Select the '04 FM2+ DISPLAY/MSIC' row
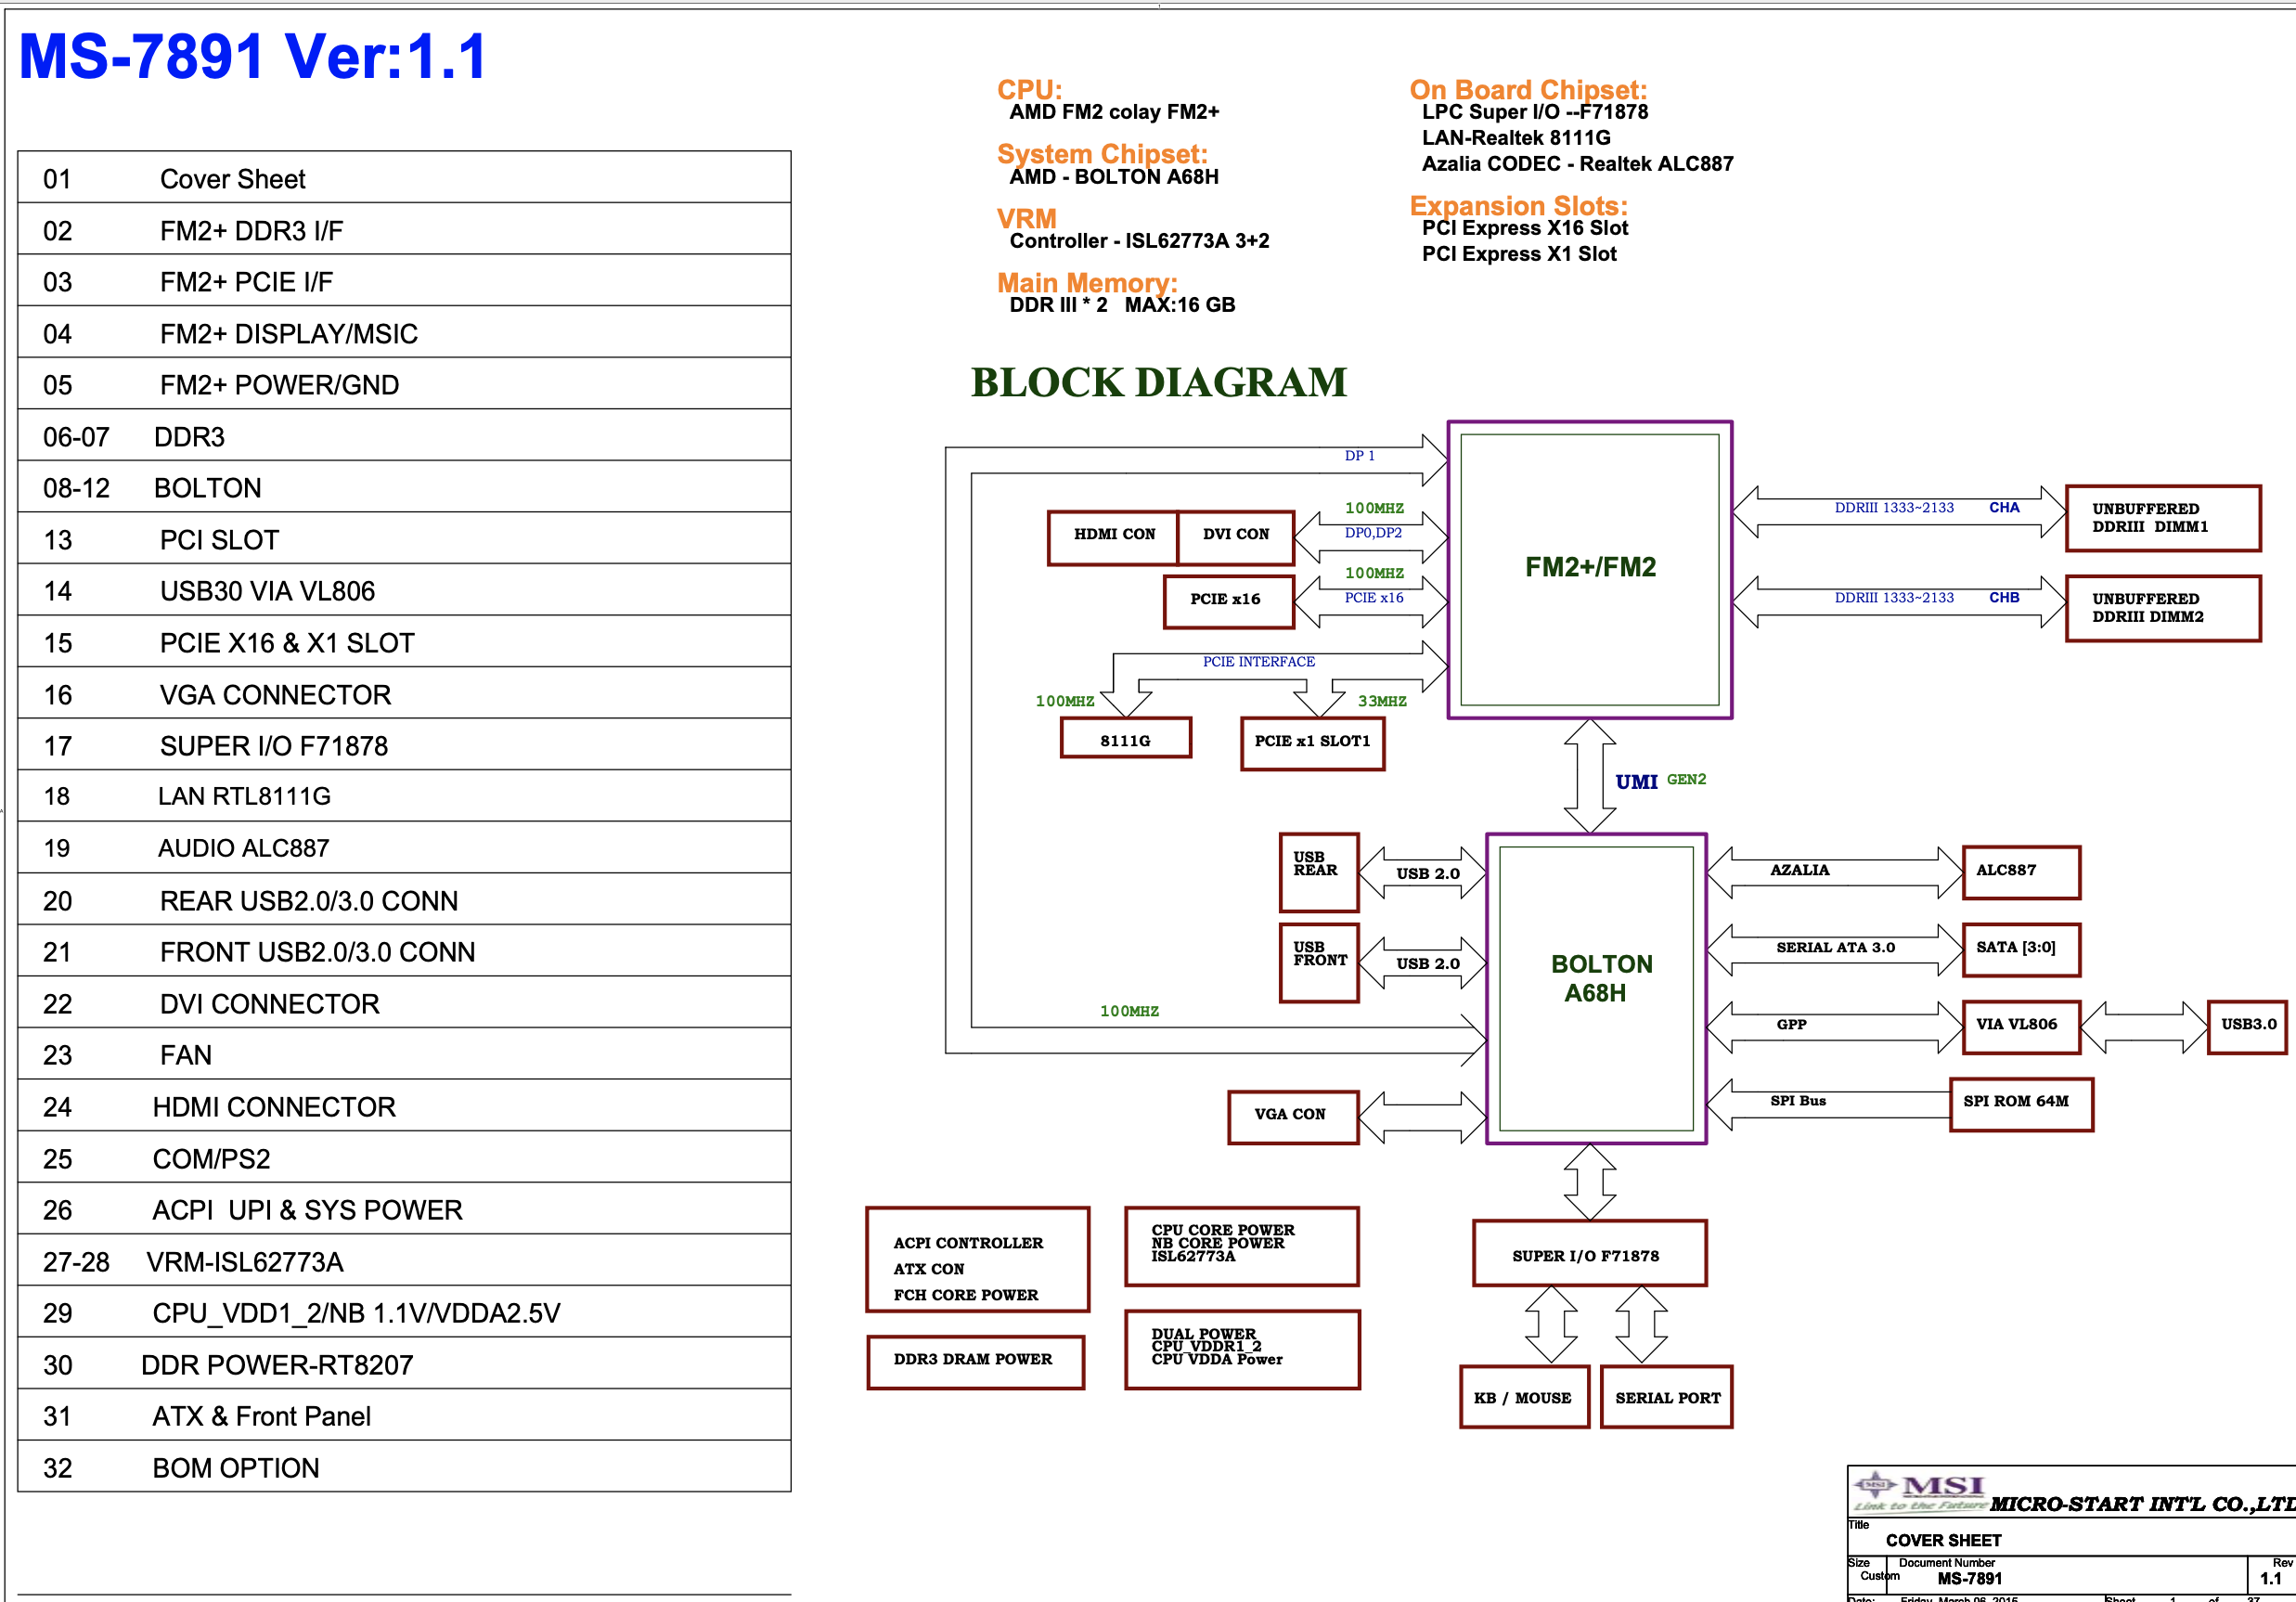The image size is (2296, 1602). coord(404,332)
